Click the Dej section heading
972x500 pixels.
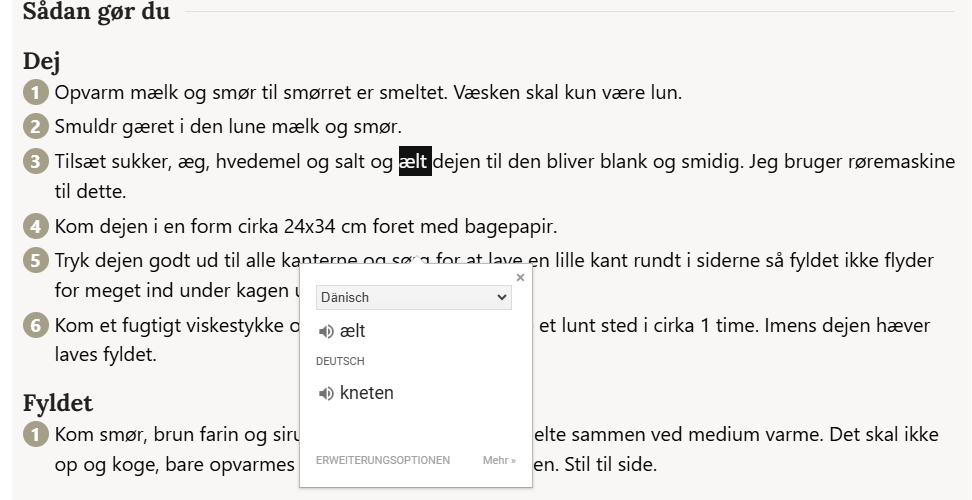point(42,61)
